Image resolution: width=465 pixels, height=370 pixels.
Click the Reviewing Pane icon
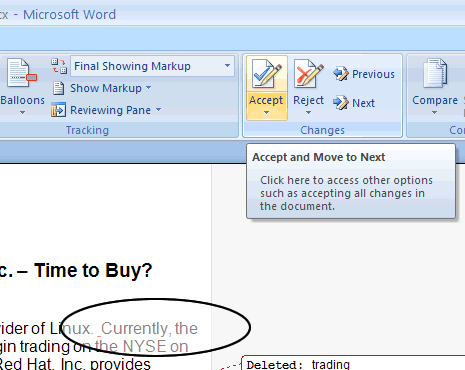click(58, 110)
